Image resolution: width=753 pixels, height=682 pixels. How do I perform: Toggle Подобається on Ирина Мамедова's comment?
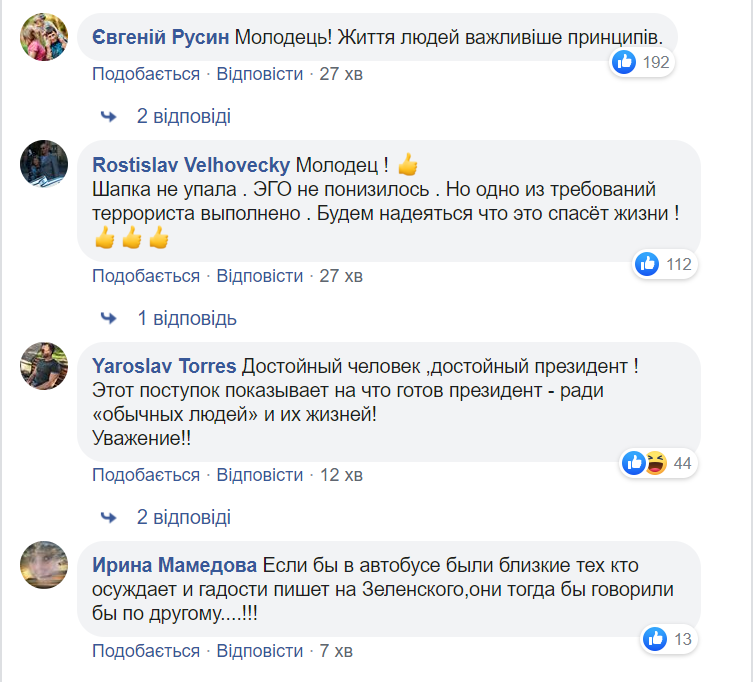(146, 651)
